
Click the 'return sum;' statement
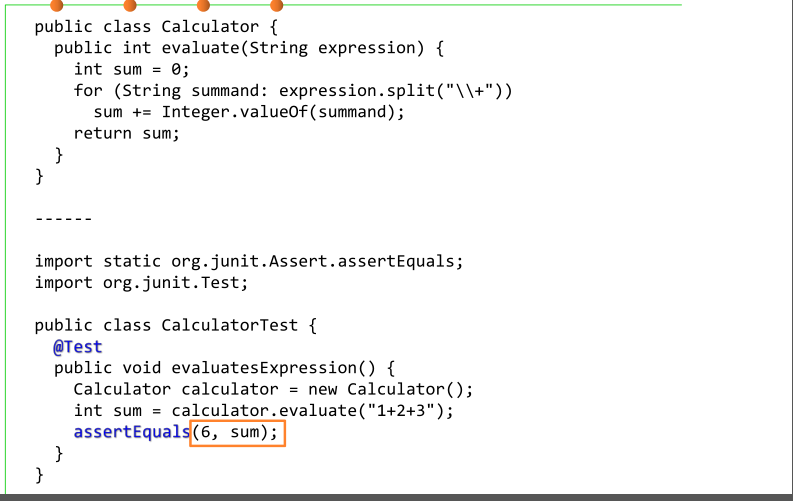(126, 134)
